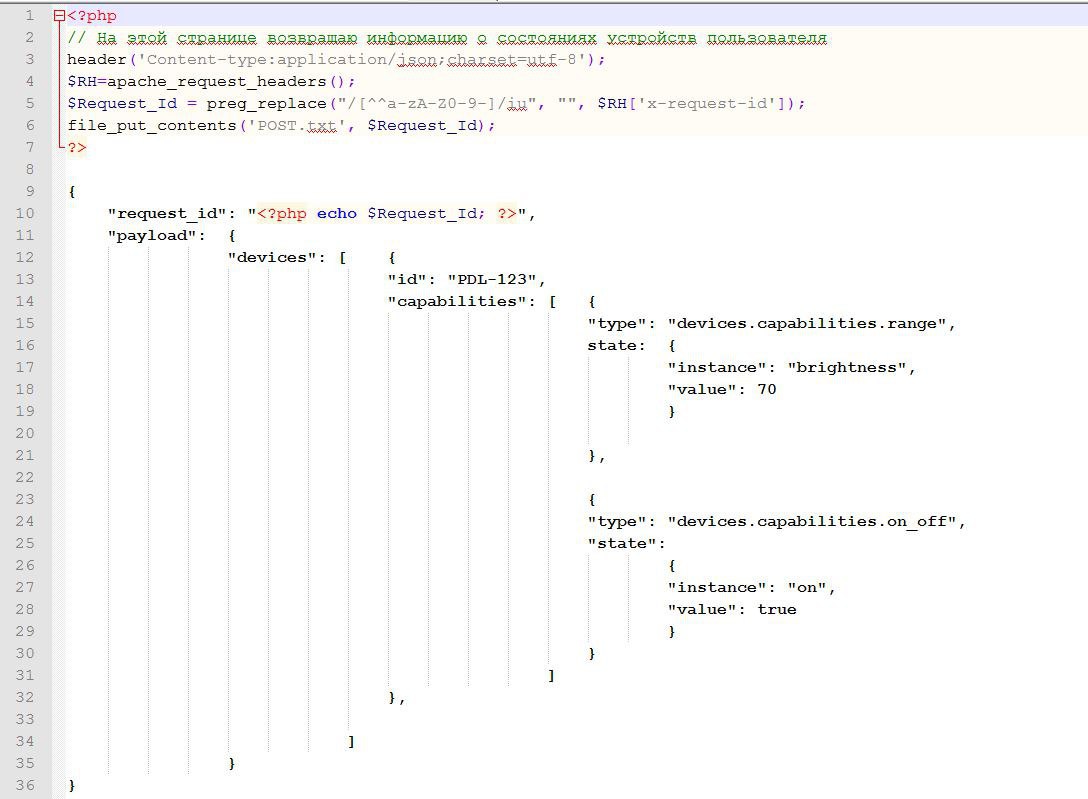Click the "devices" key
This screenshot has width=1088, height=799.
tap(271, 257)
